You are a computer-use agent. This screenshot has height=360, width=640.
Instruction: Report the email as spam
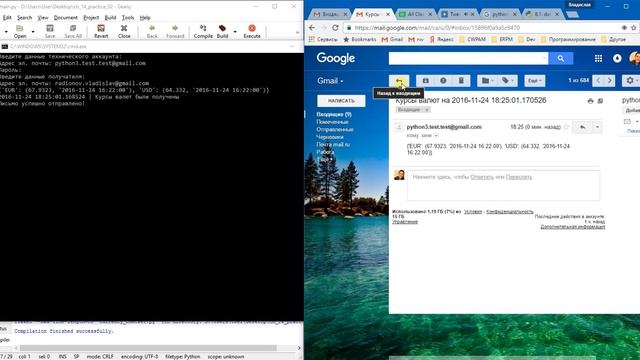443,81
